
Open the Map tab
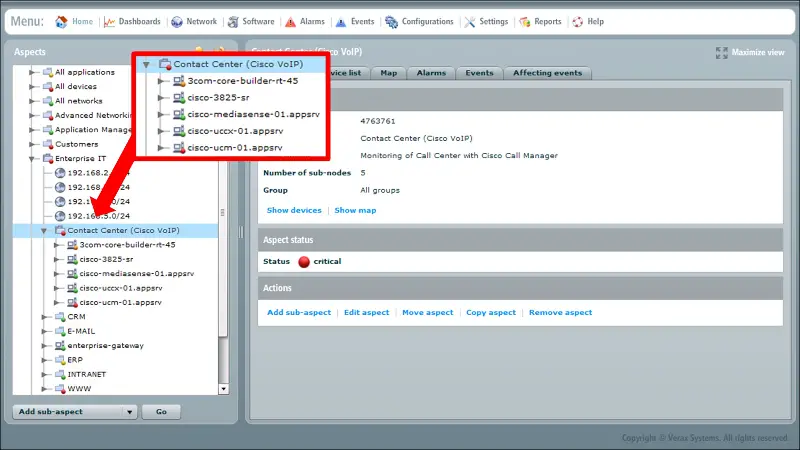click(x=389, y=73)
